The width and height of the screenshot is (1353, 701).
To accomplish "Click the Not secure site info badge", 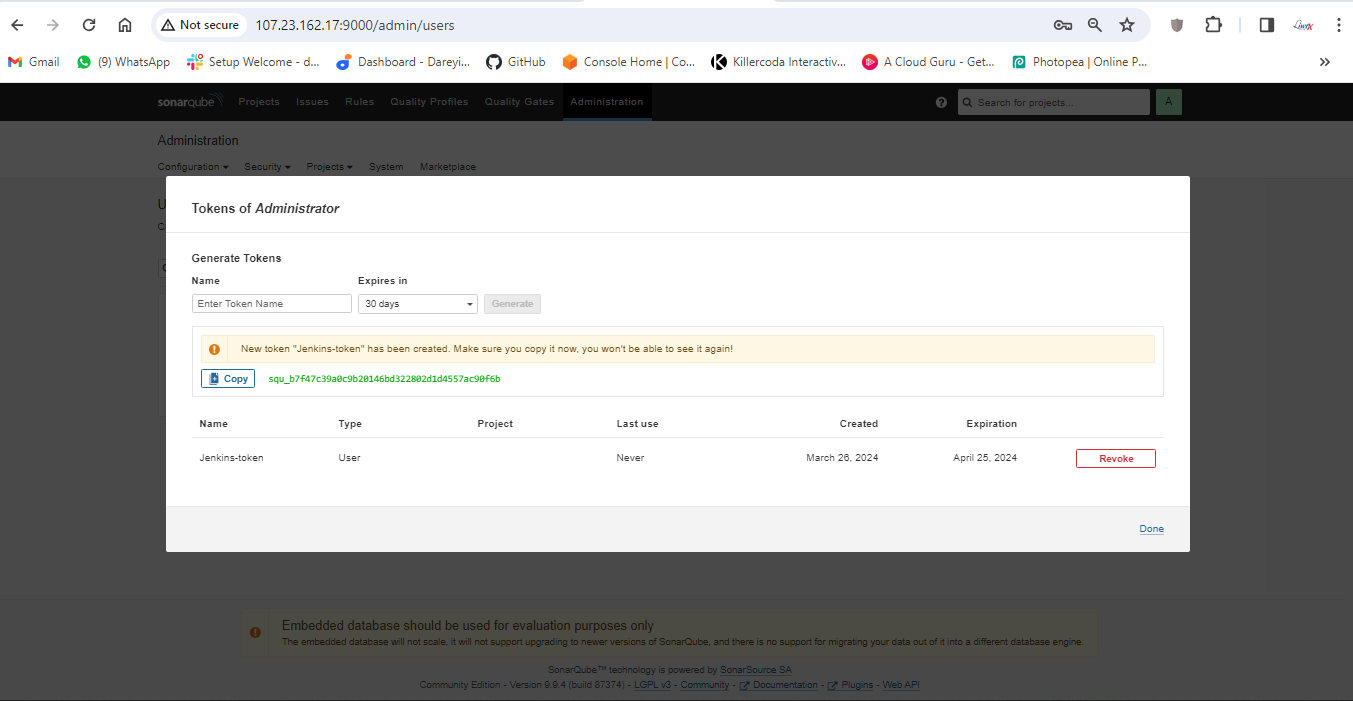I will click(x=199, y=25).
